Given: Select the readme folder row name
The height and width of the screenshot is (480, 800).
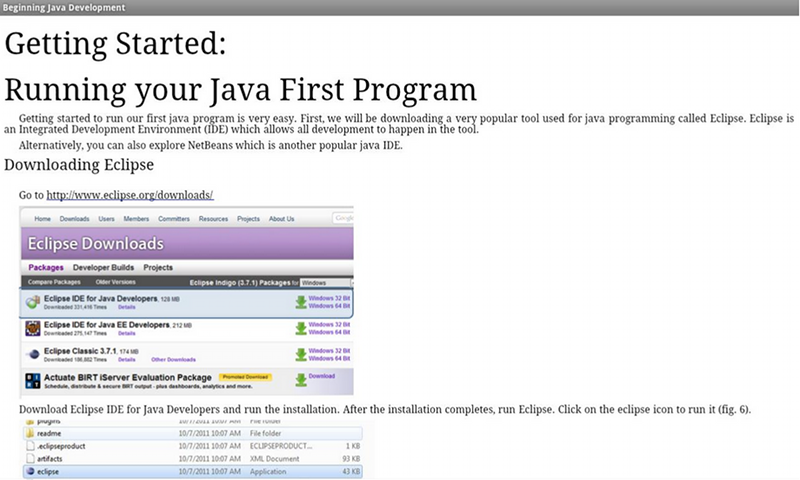Looking at the screenshot, I should pos(49,433).
